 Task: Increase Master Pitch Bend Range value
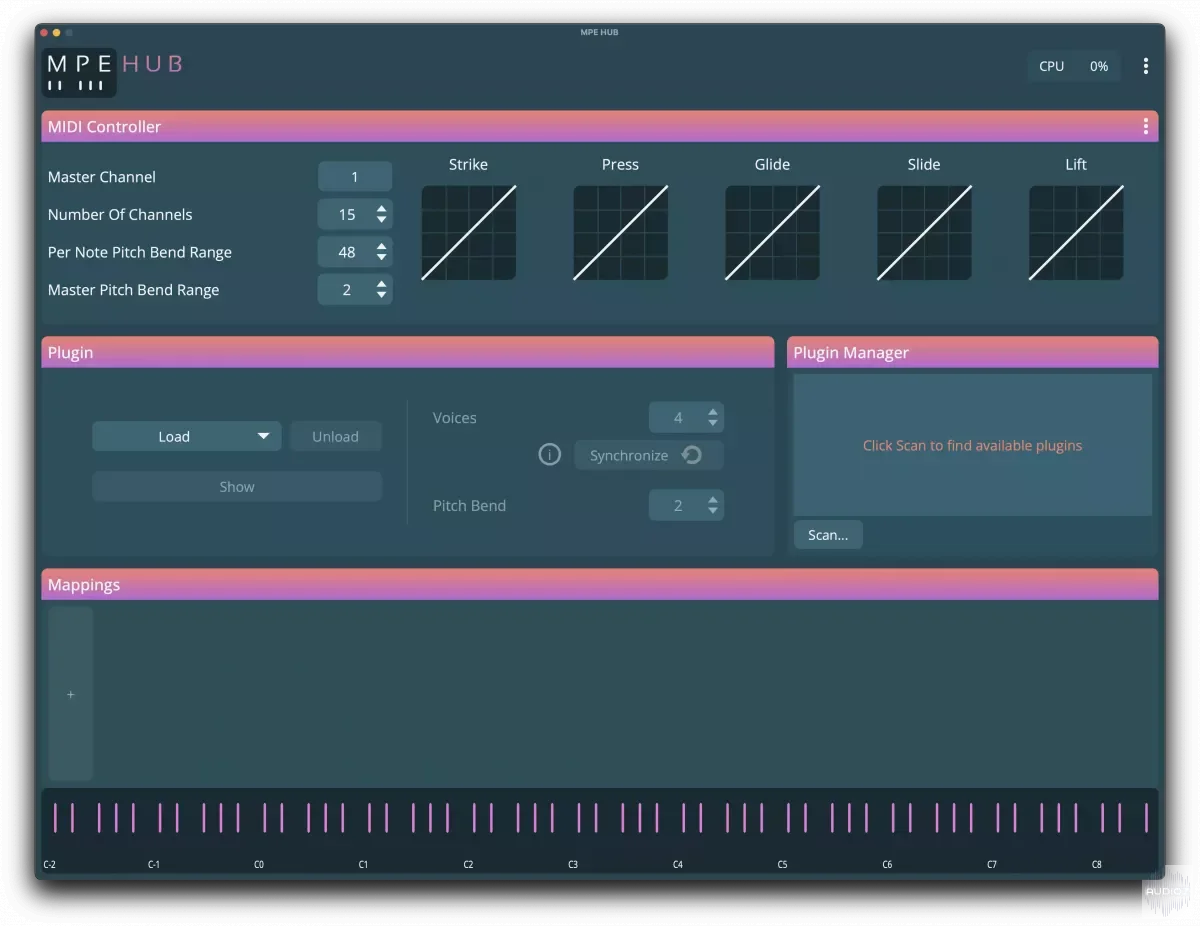(x=381, y=284)
